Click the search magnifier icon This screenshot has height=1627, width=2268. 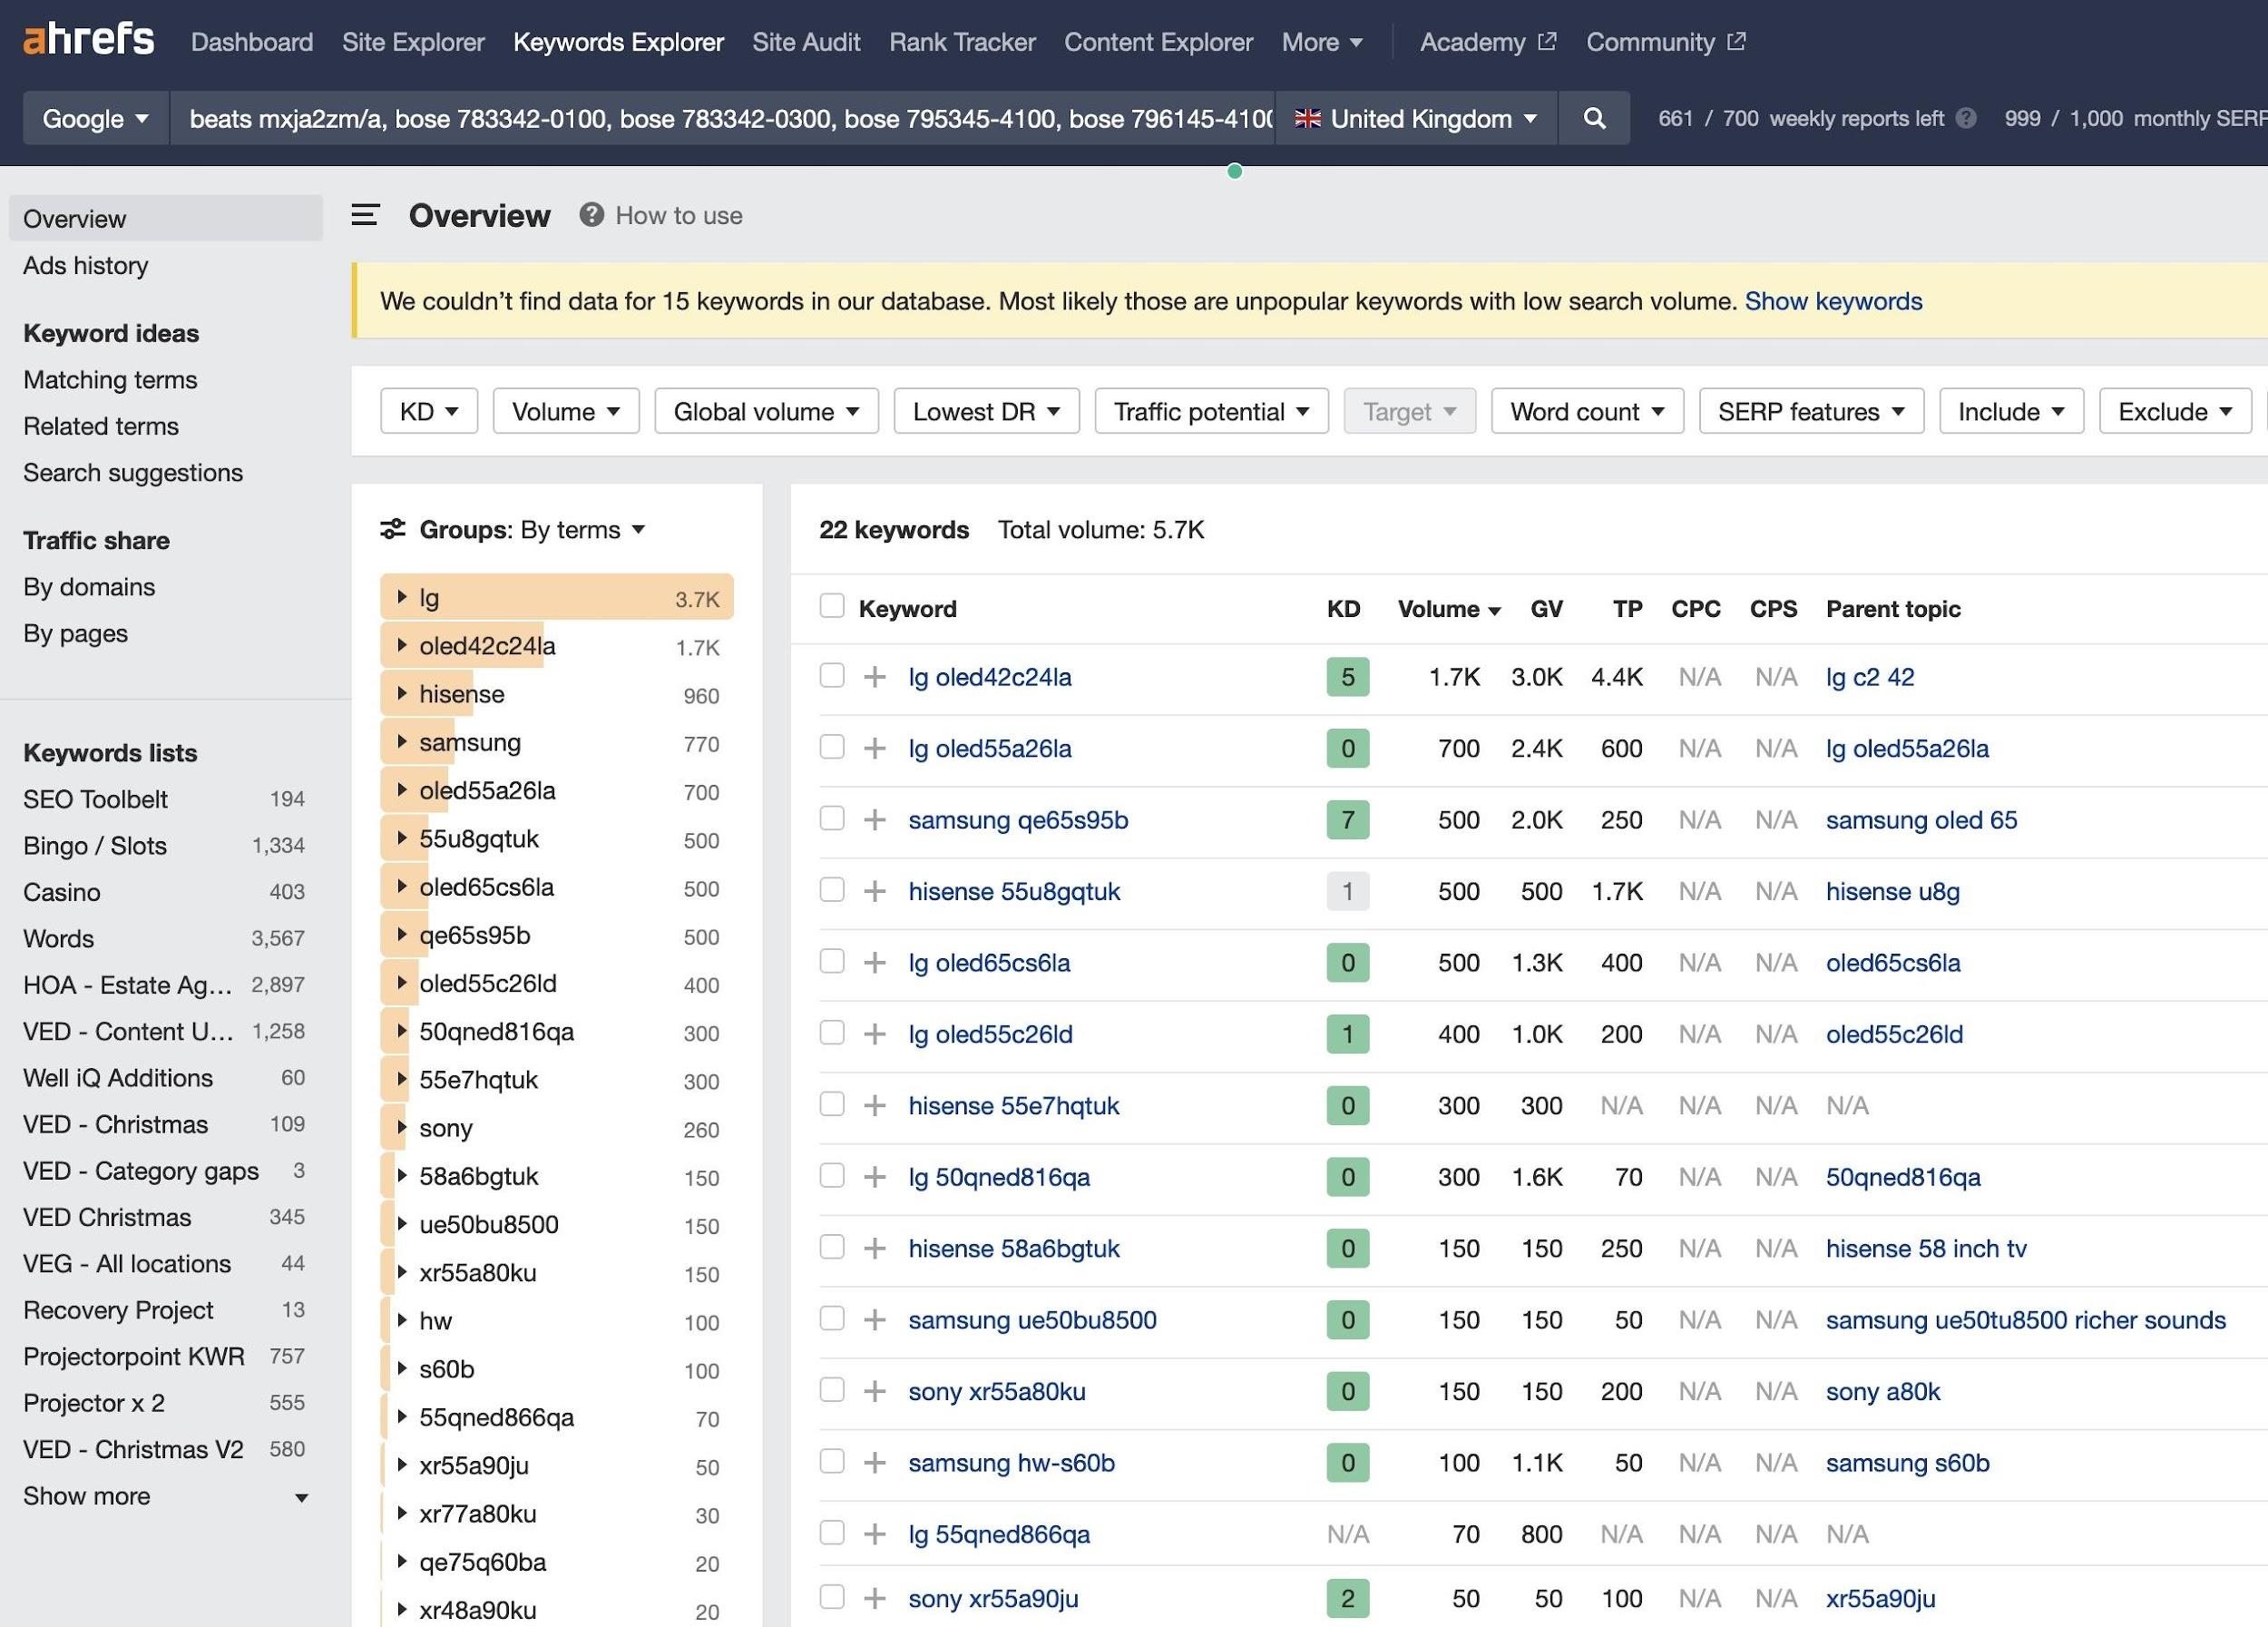pyautogui.click(x=1592, y=116)
